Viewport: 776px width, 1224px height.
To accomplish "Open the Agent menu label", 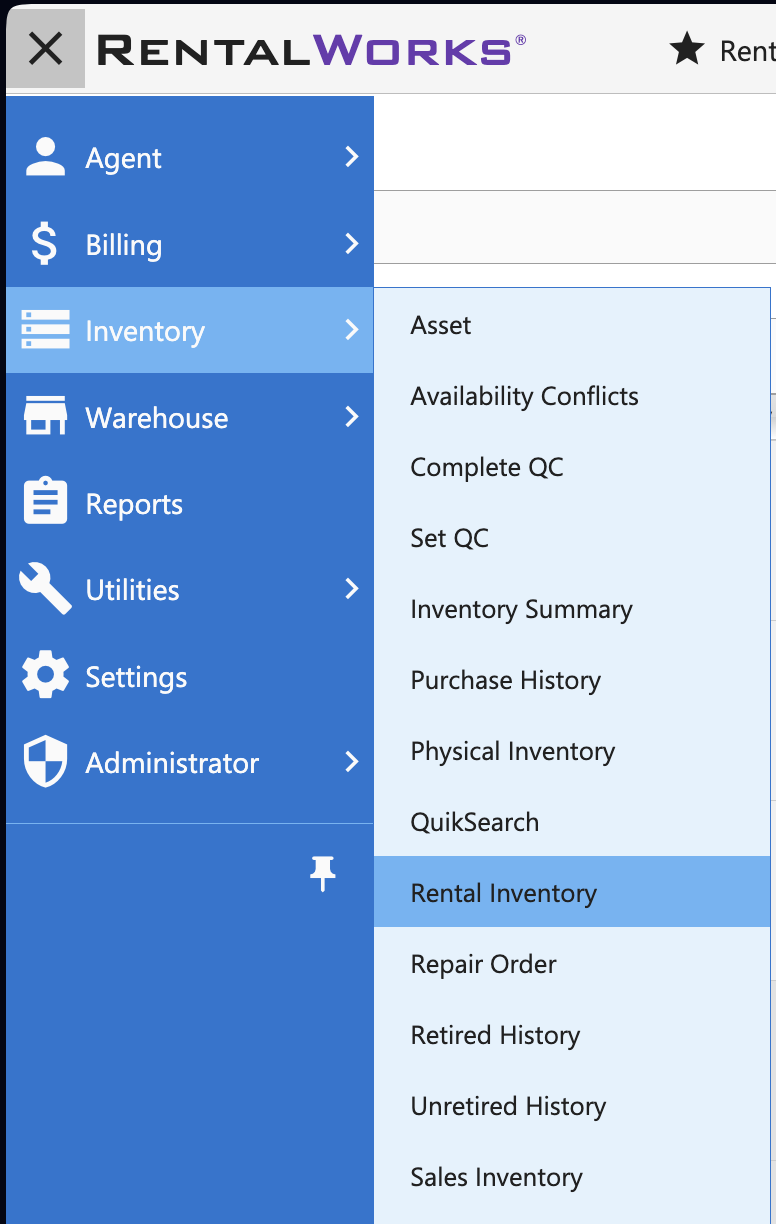I will click(x=124, y=159).
